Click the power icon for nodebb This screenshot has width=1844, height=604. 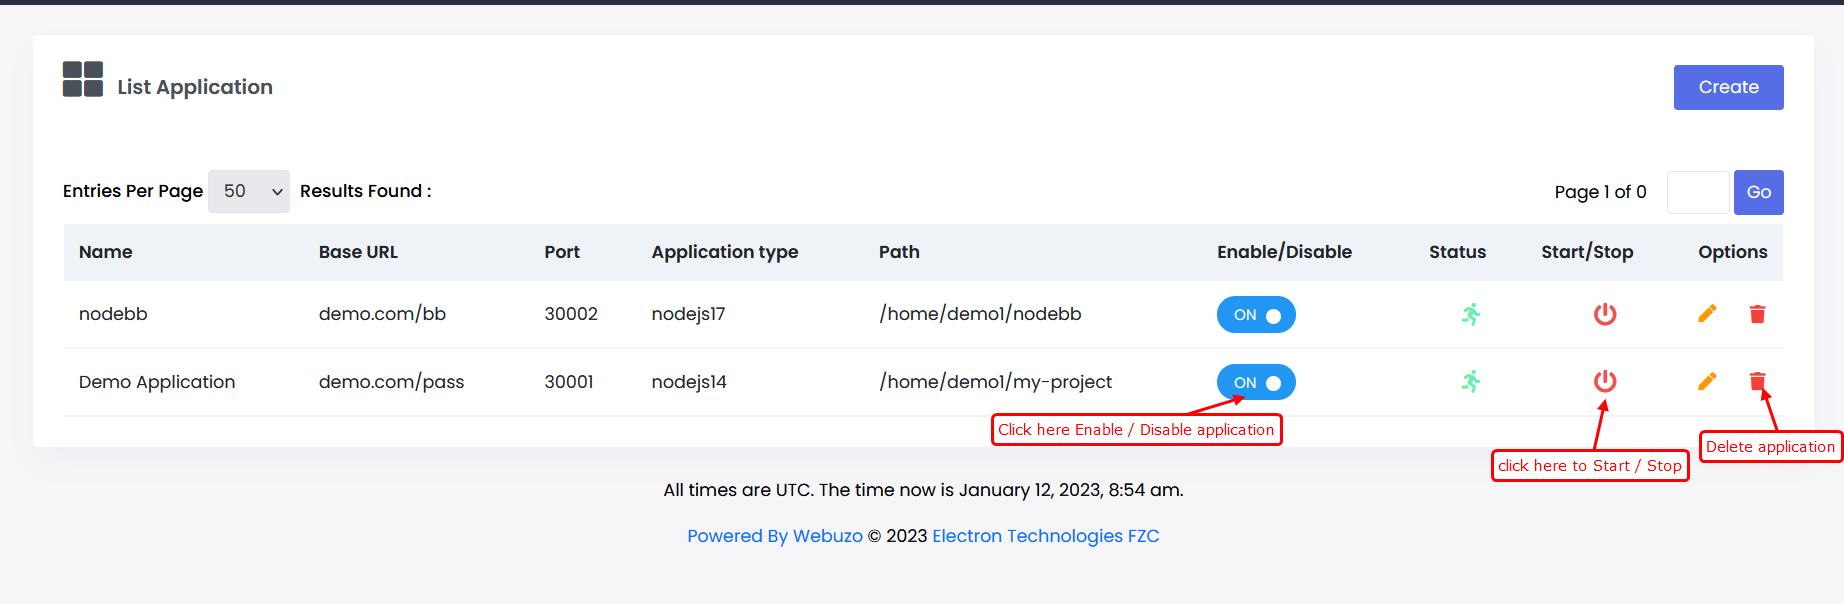pos(1604,314)
